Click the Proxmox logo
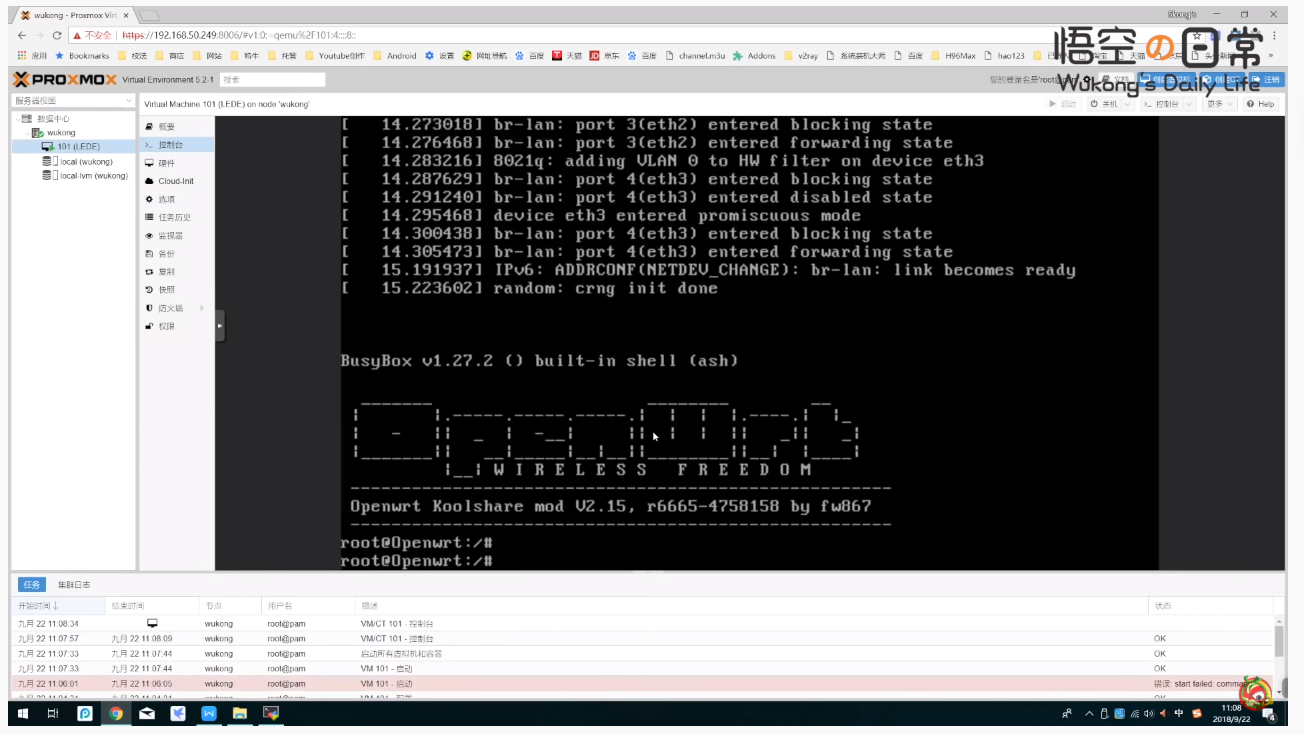The width and height of the screenshot is (1304, 734). [x=64, y=80]
